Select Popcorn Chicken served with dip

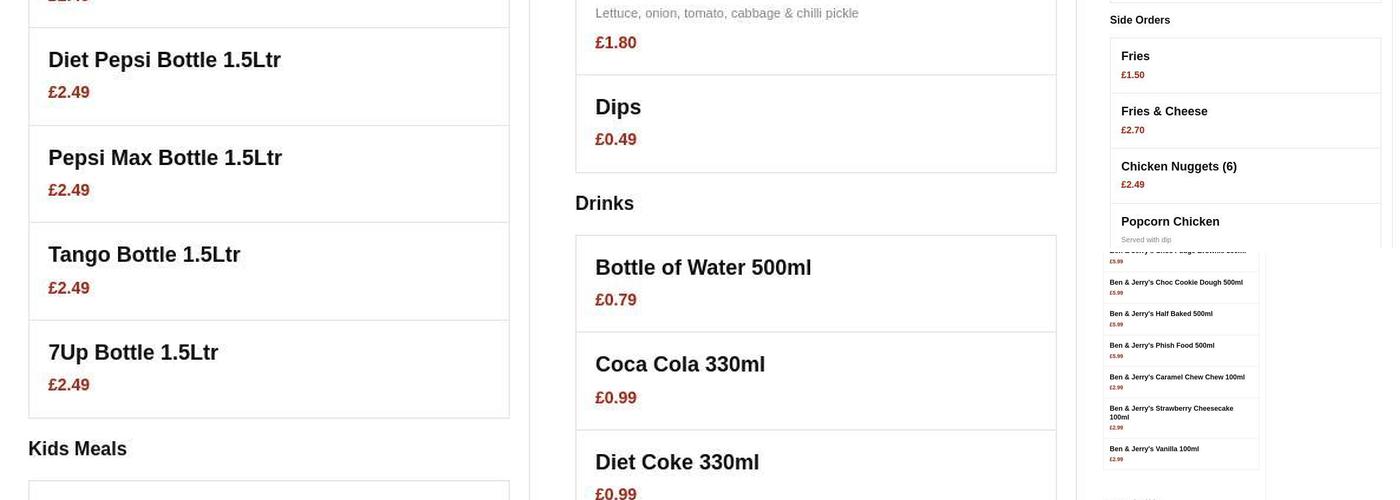point(1245,227)
